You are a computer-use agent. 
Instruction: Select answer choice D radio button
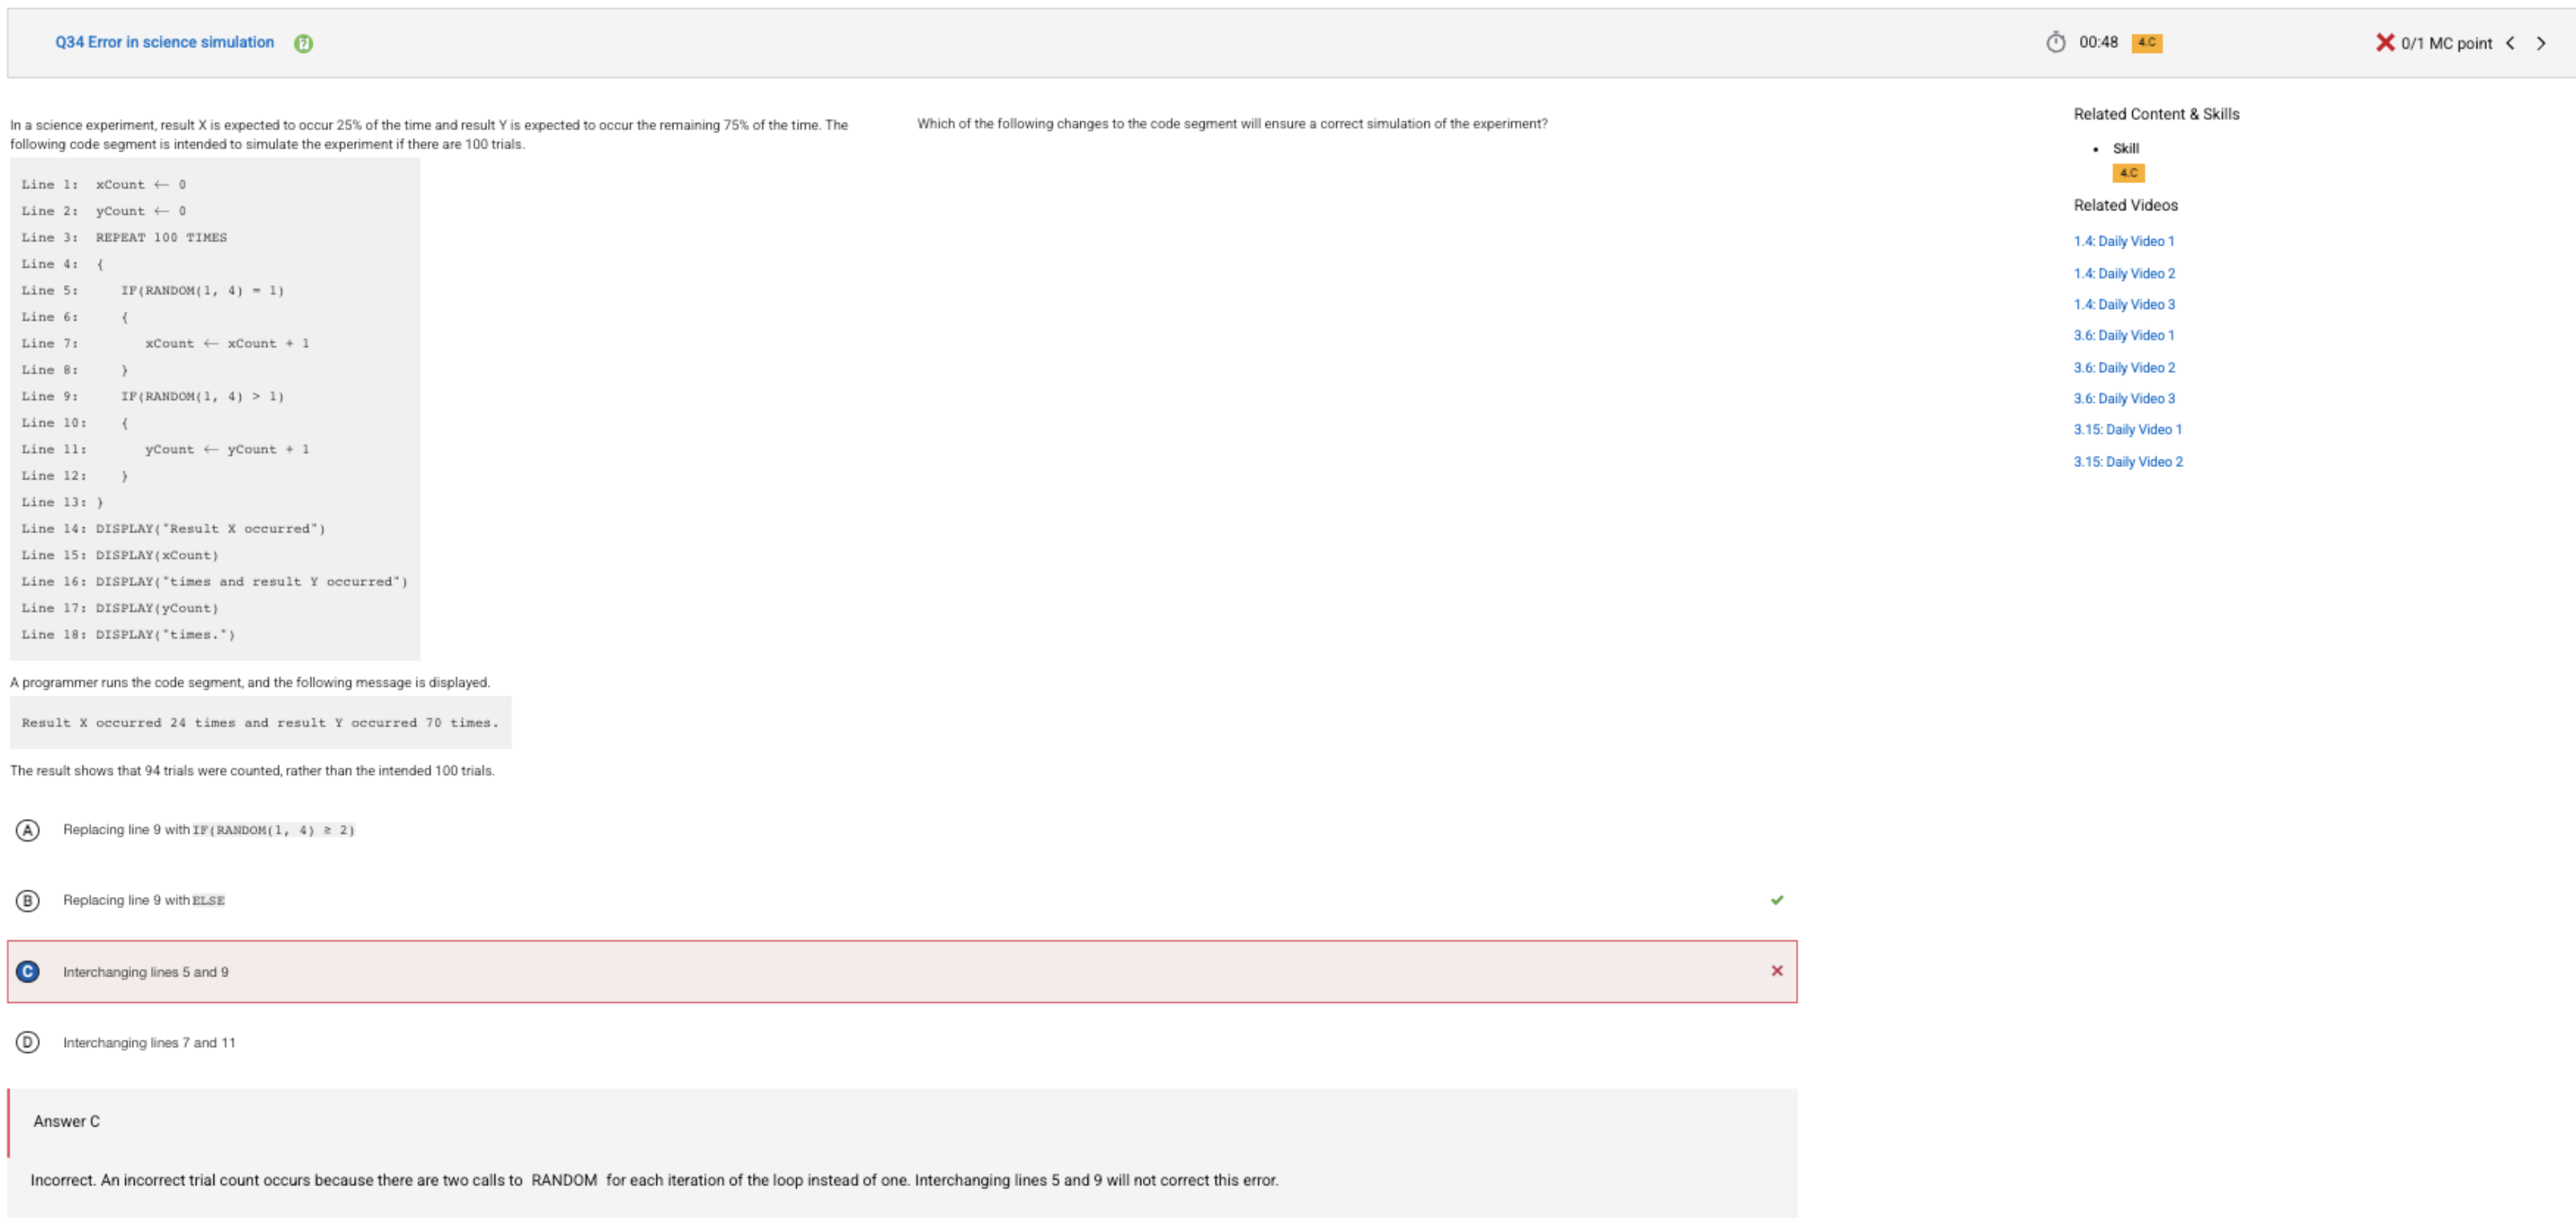click(28, 1042)
